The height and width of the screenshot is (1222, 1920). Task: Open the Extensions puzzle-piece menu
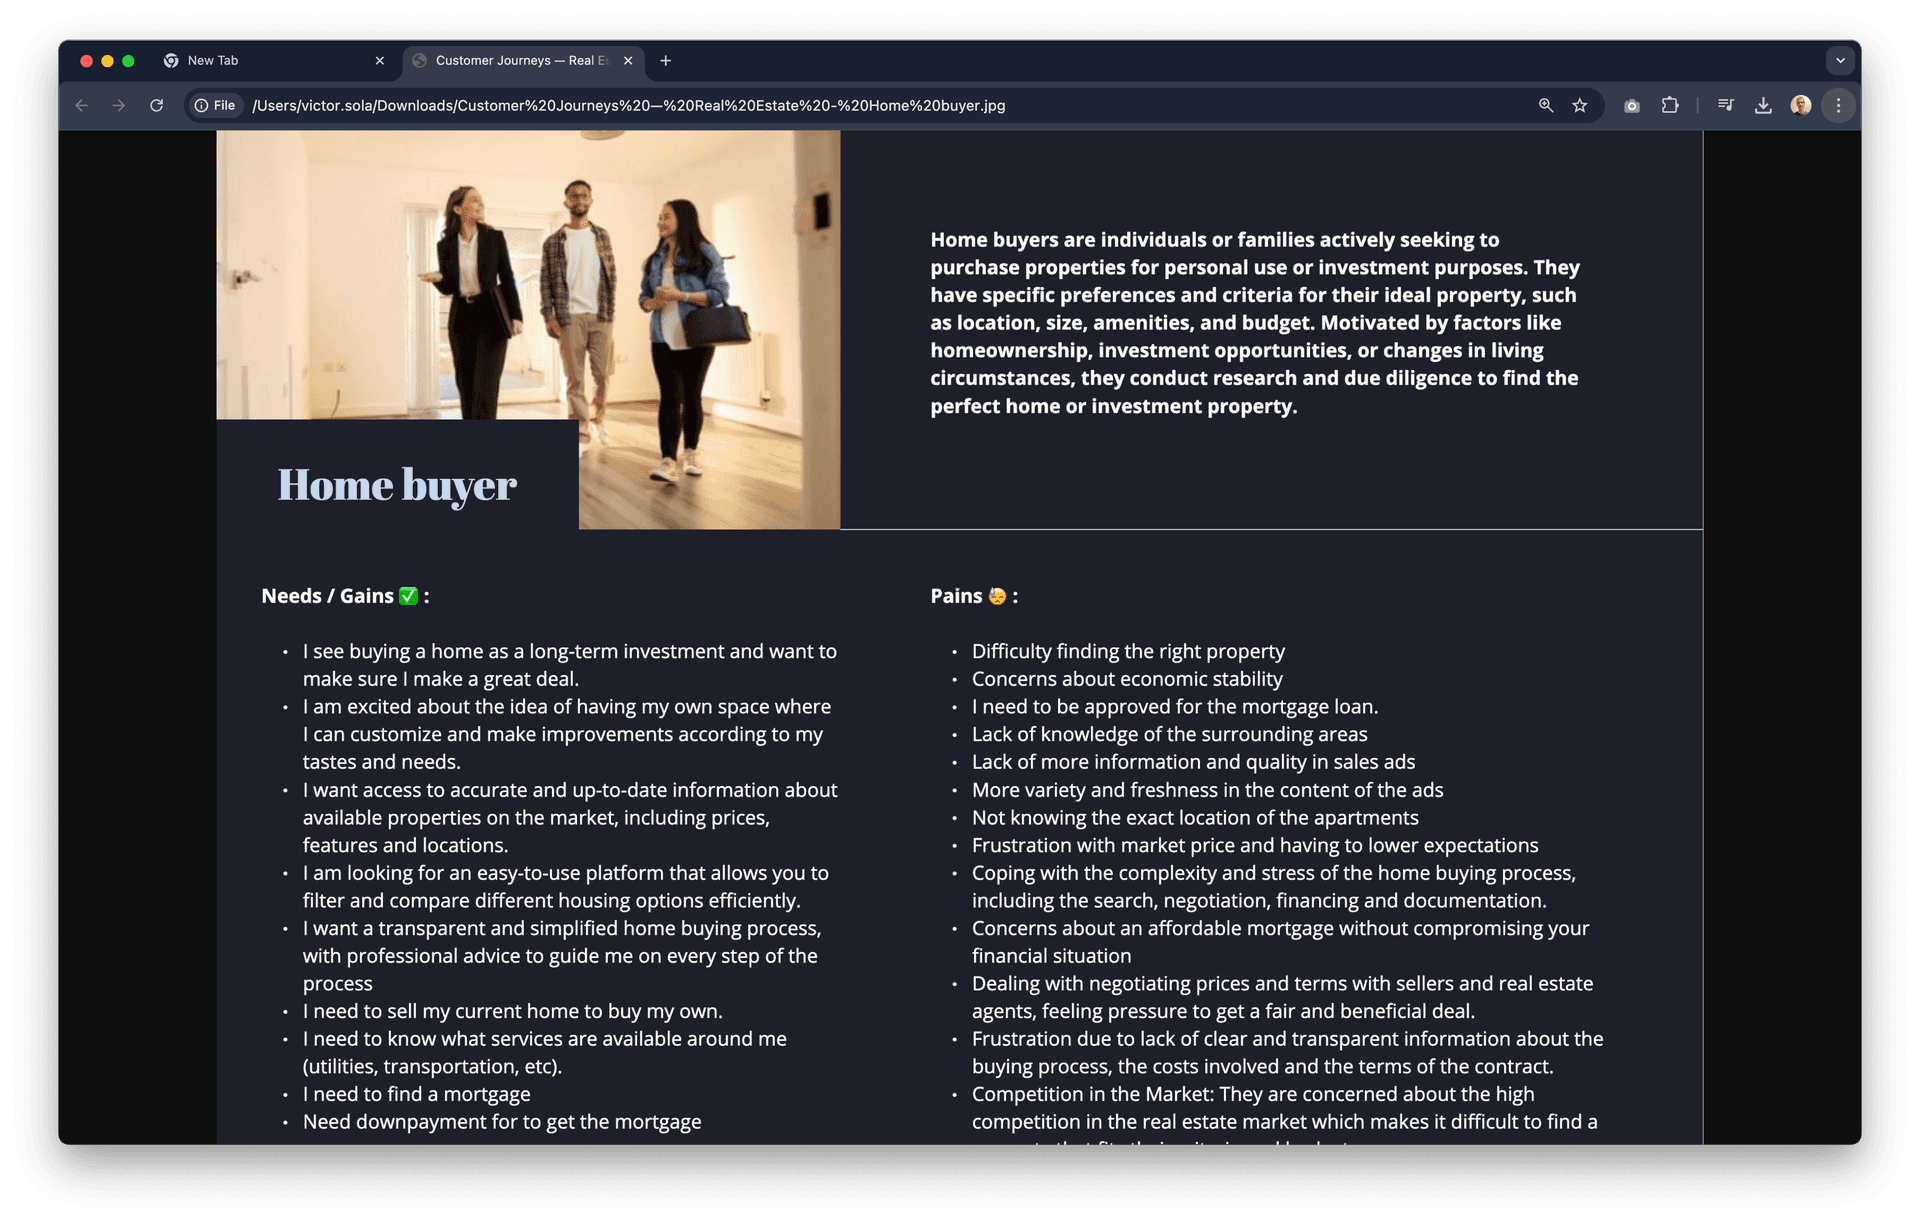(1670, 105)
